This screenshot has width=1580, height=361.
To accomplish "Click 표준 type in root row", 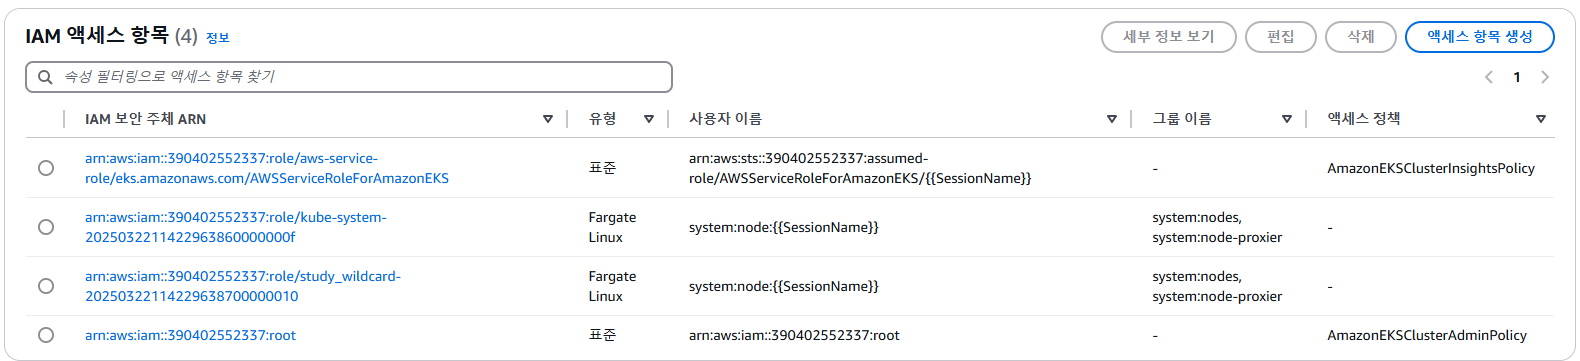I will tap(602, 335).
